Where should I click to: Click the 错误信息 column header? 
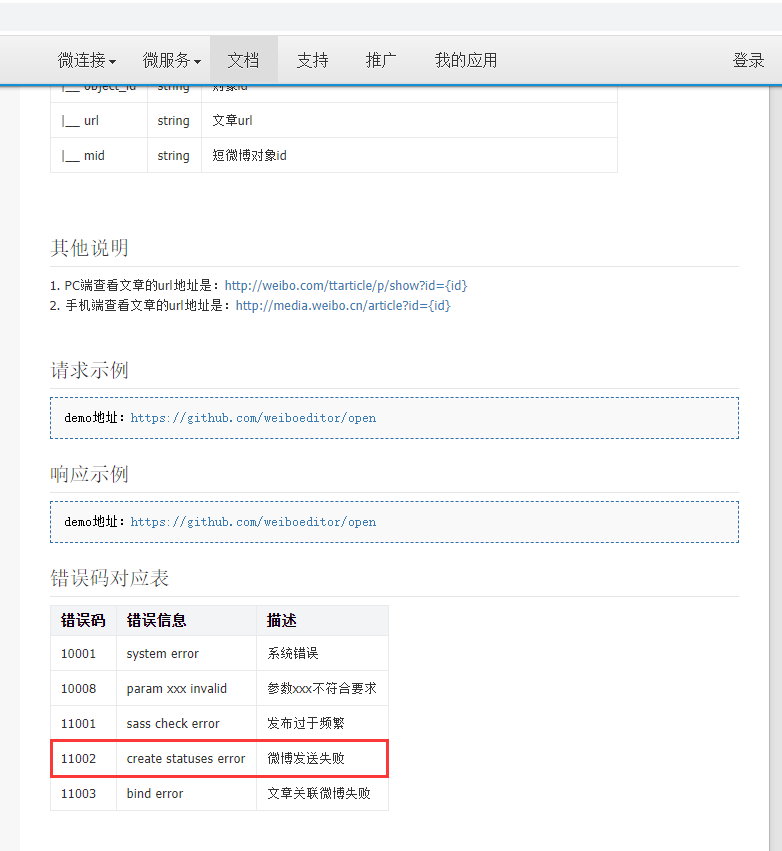point(156,620)
